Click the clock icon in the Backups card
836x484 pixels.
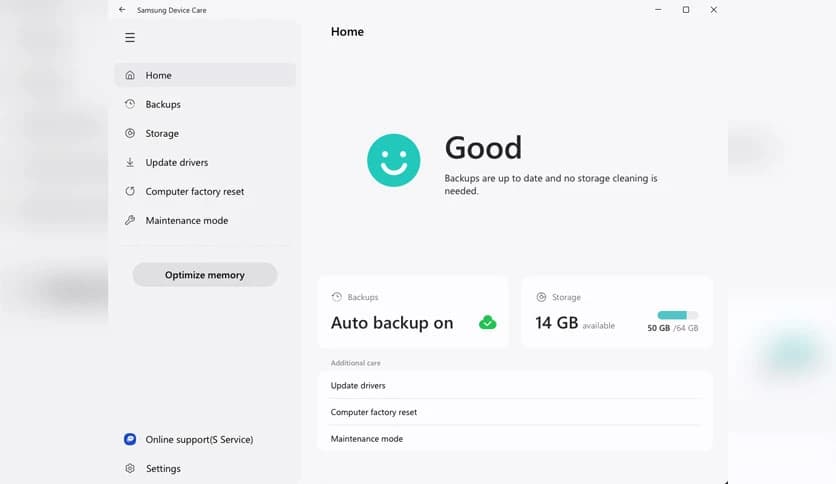tap(336, 297)
